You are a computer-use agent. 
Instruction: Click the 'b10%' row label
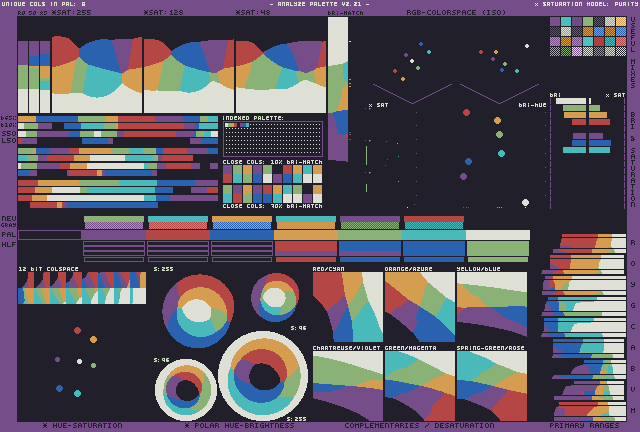8,125
